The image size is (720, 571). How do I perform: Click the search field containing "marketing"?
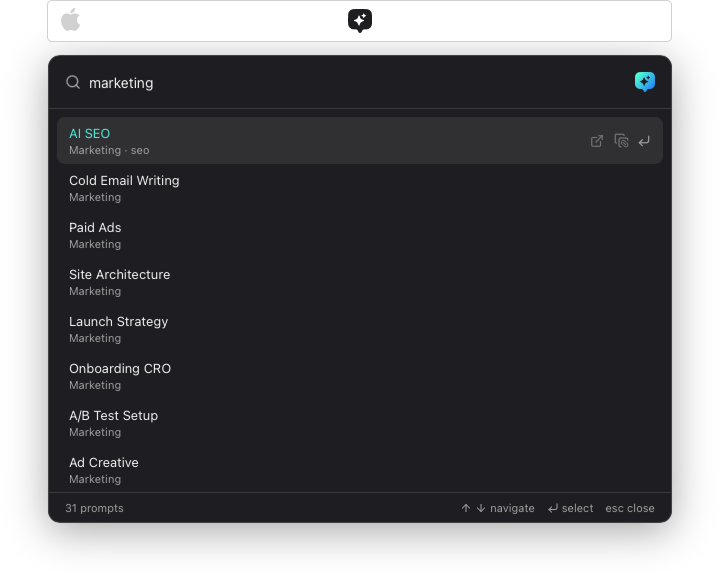point(350,83)
